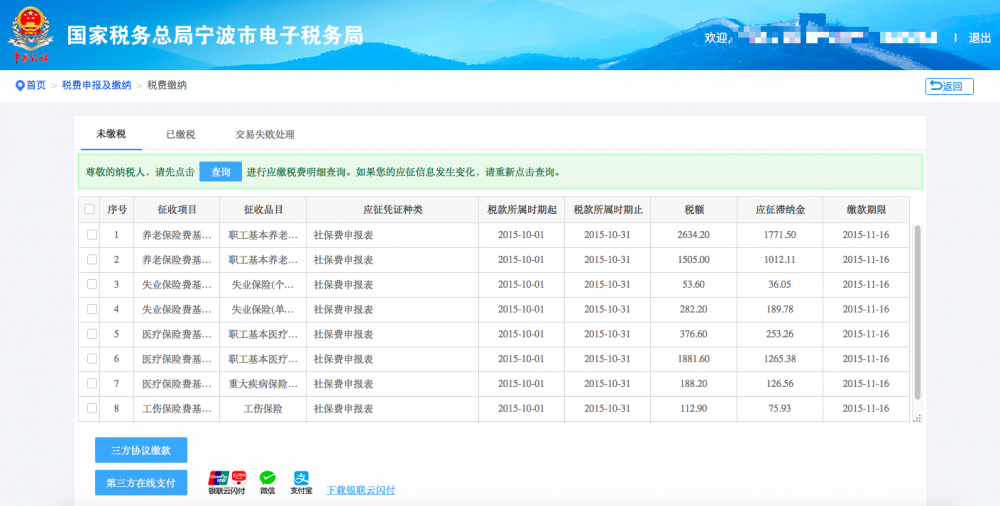Click the 三方协议缴款 button
The width and height of the screenshot is (1000, 506).
[x=141, y=450]
